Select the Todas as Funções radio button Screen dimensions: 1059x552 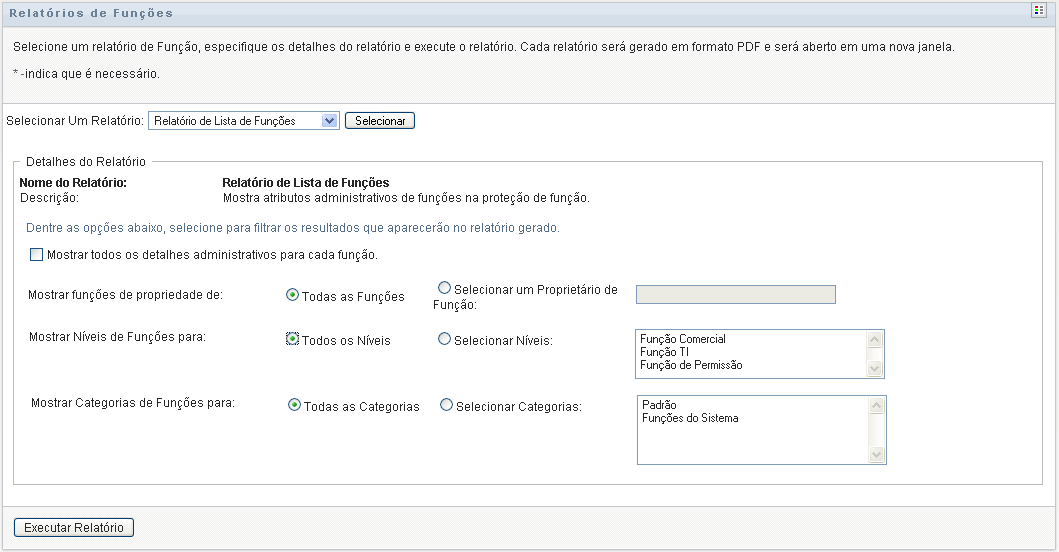click(293, 295)
